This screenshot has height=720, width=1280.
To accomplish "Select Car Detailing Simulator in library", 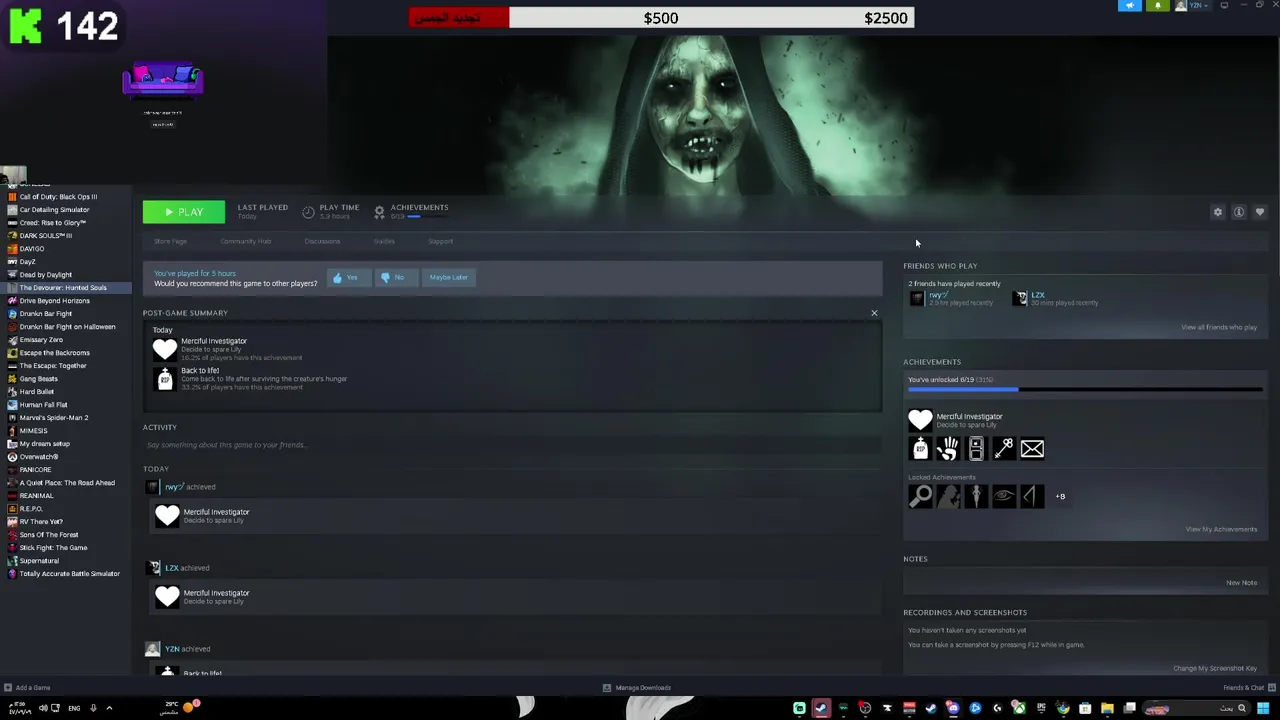I will (x=54, y=210).
